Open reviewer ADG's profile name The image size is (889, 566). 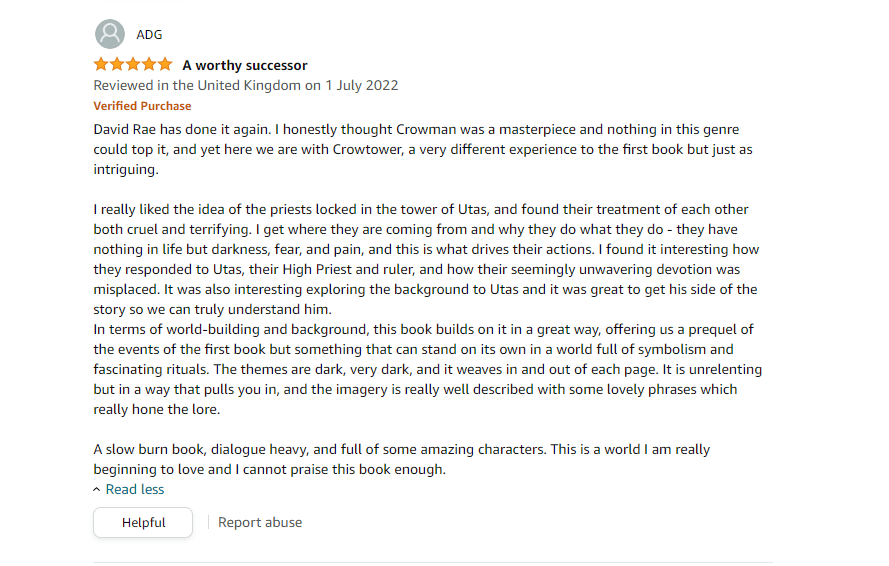pyautogui.click(x=149, y=35)
